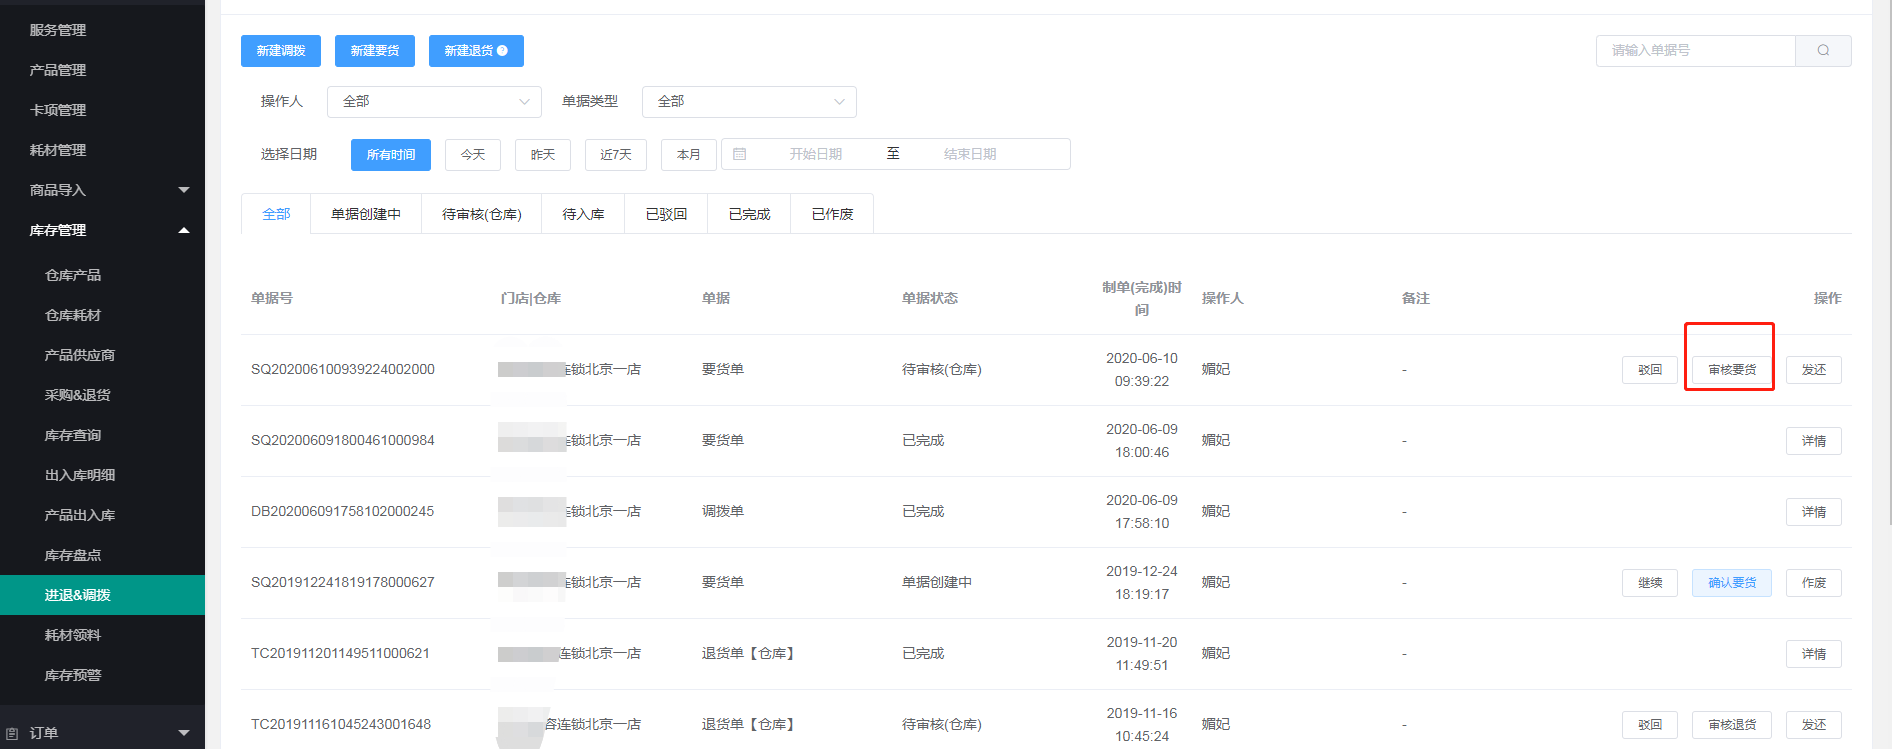Click 发还 for order TC201911161045243001648

[1814, 725]
